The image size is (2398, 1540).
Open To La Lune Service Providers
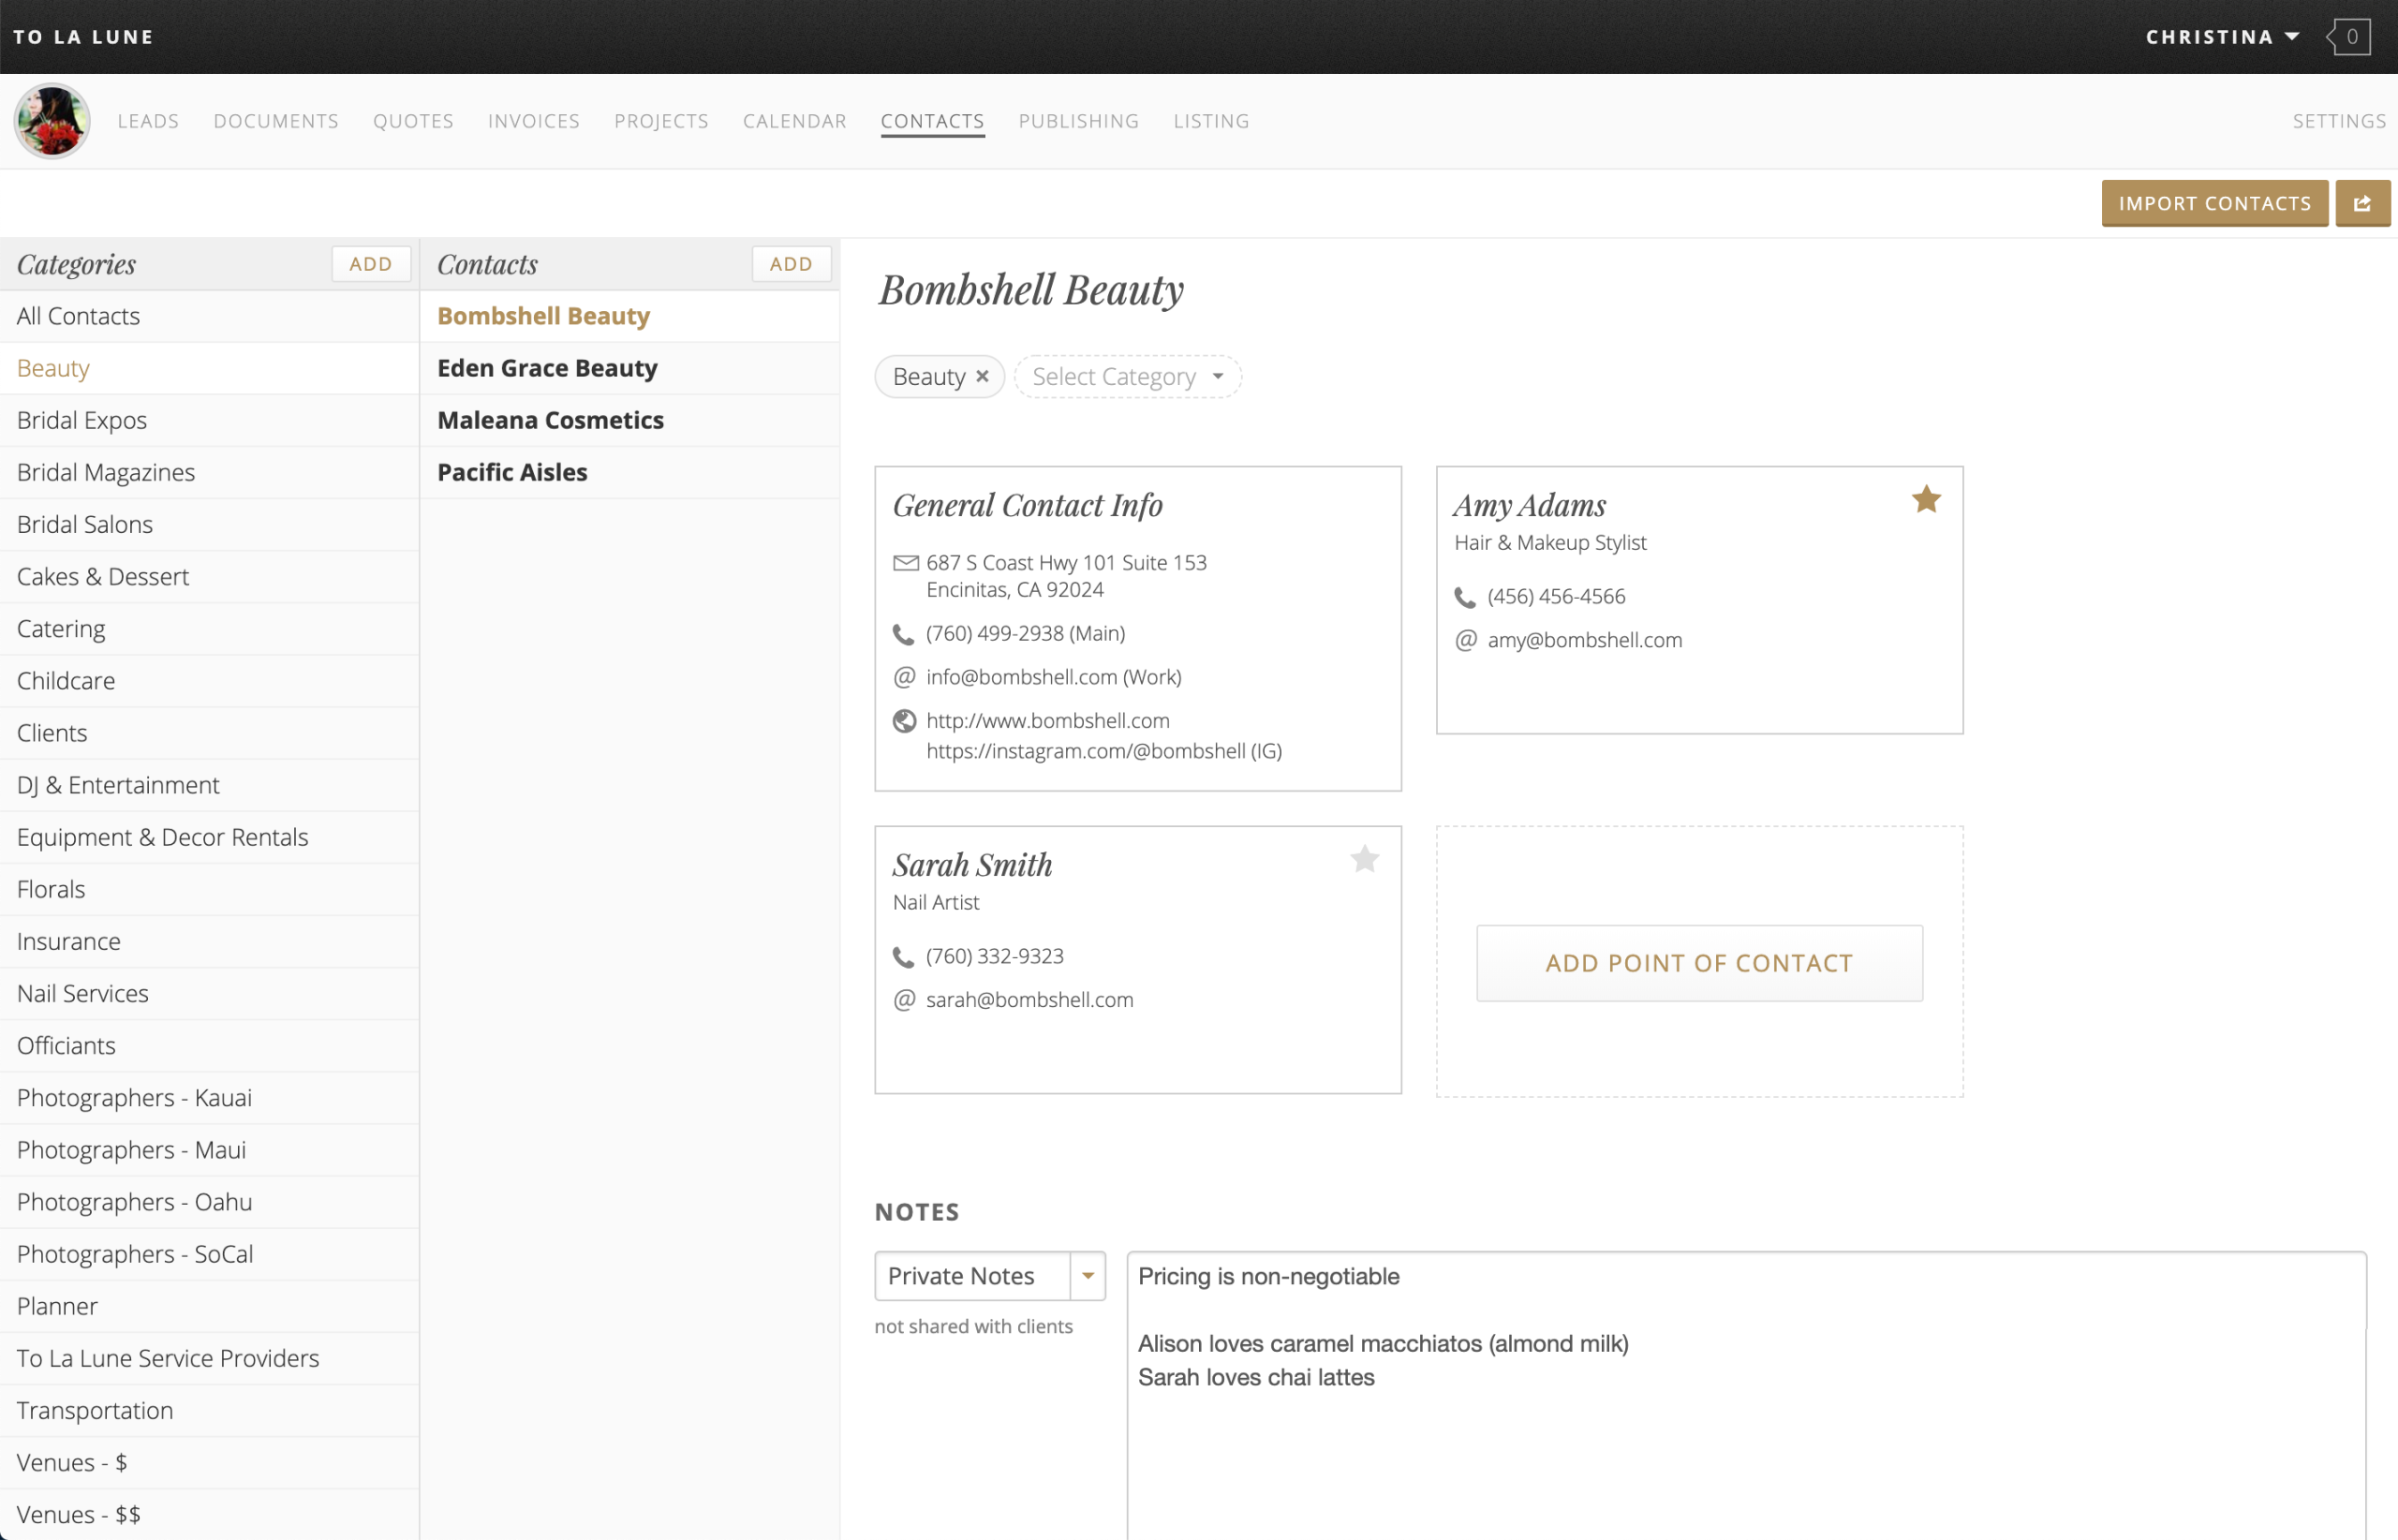click(x=209, y=1358)
